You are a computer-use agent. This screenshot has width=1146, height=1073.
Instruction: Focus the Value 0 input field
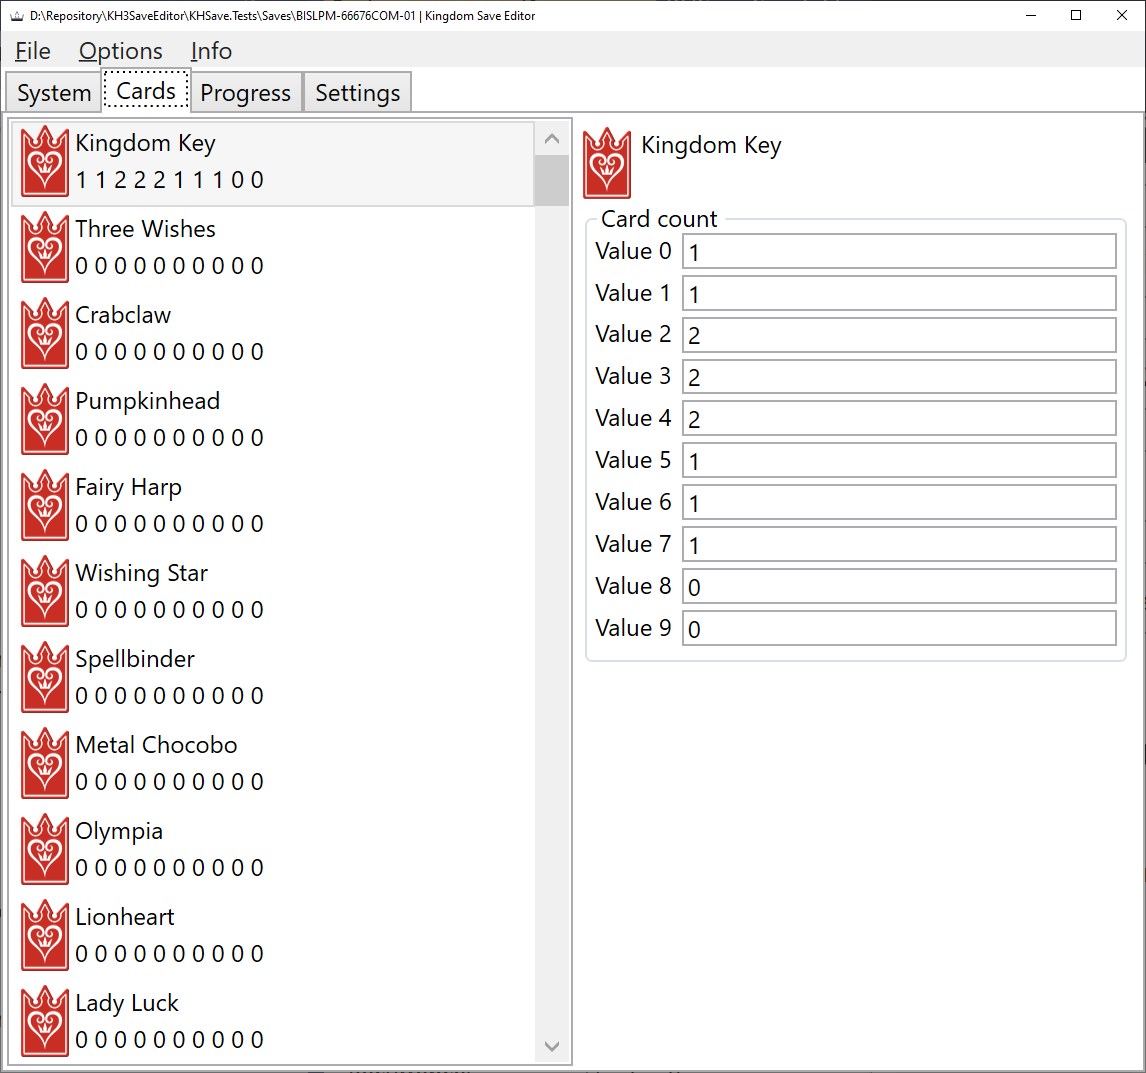(x=899, y=251)
